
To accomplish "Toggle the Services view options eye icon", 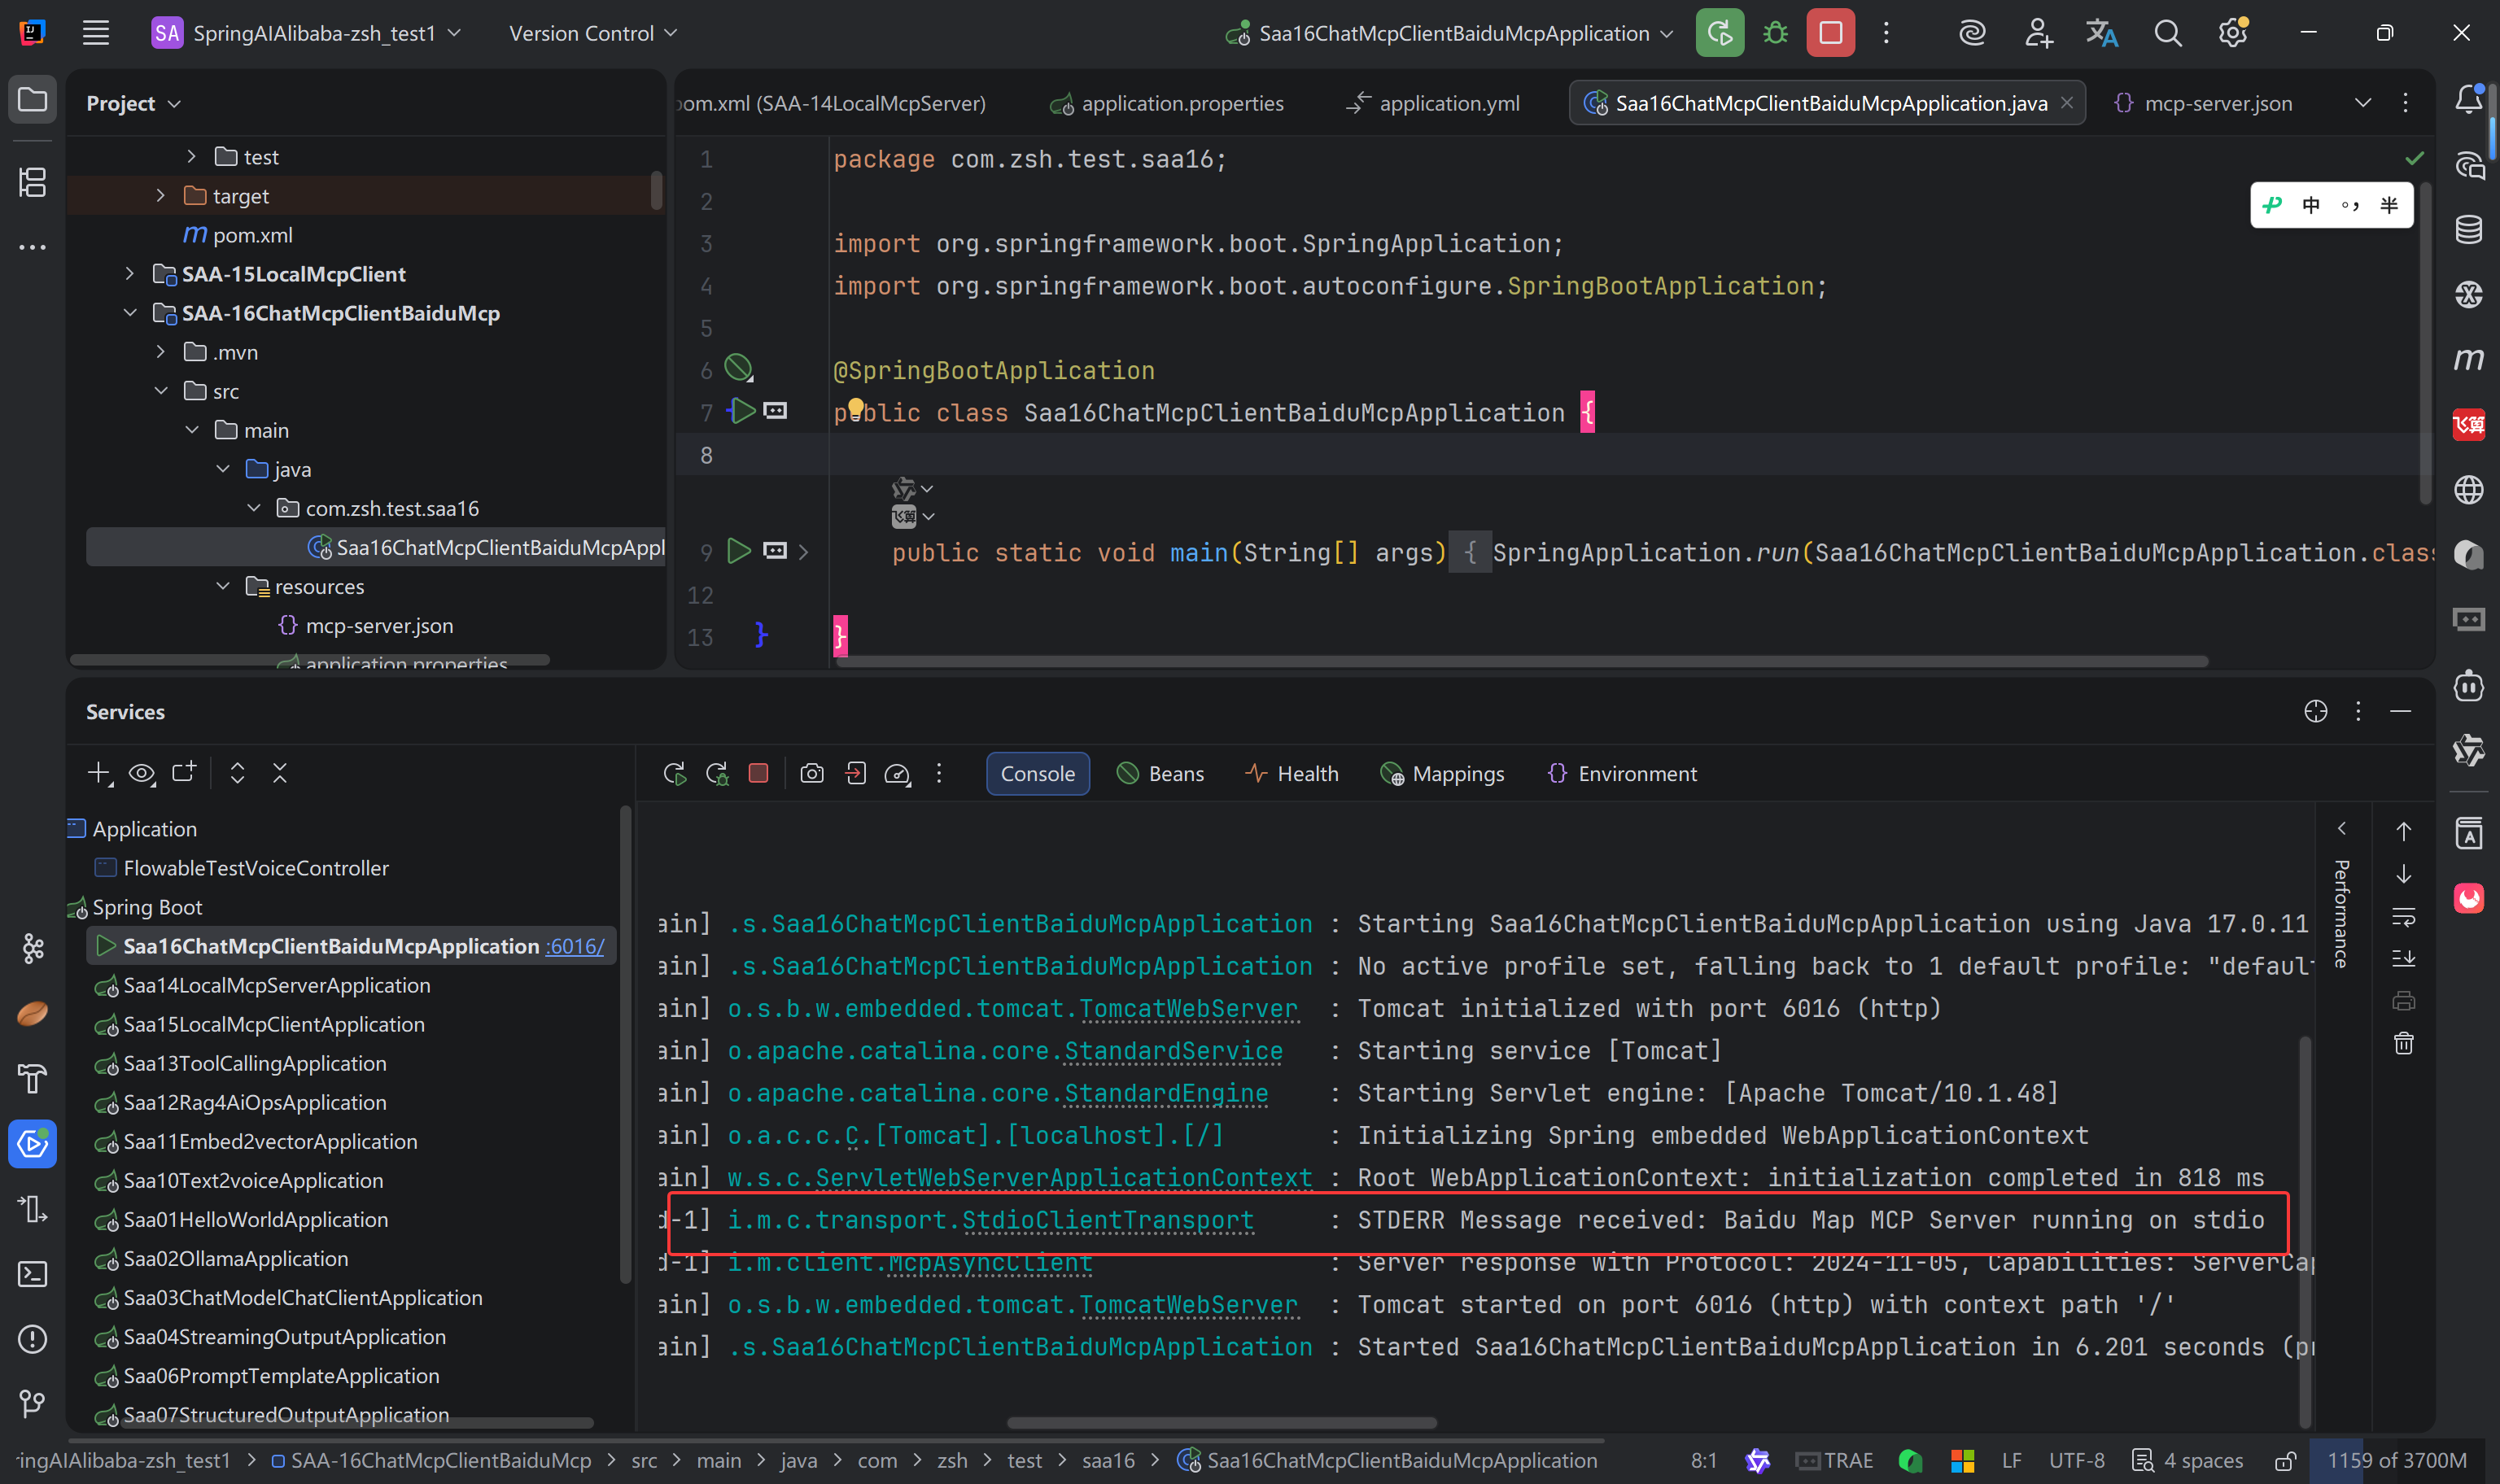I will [x=141, y=773].
